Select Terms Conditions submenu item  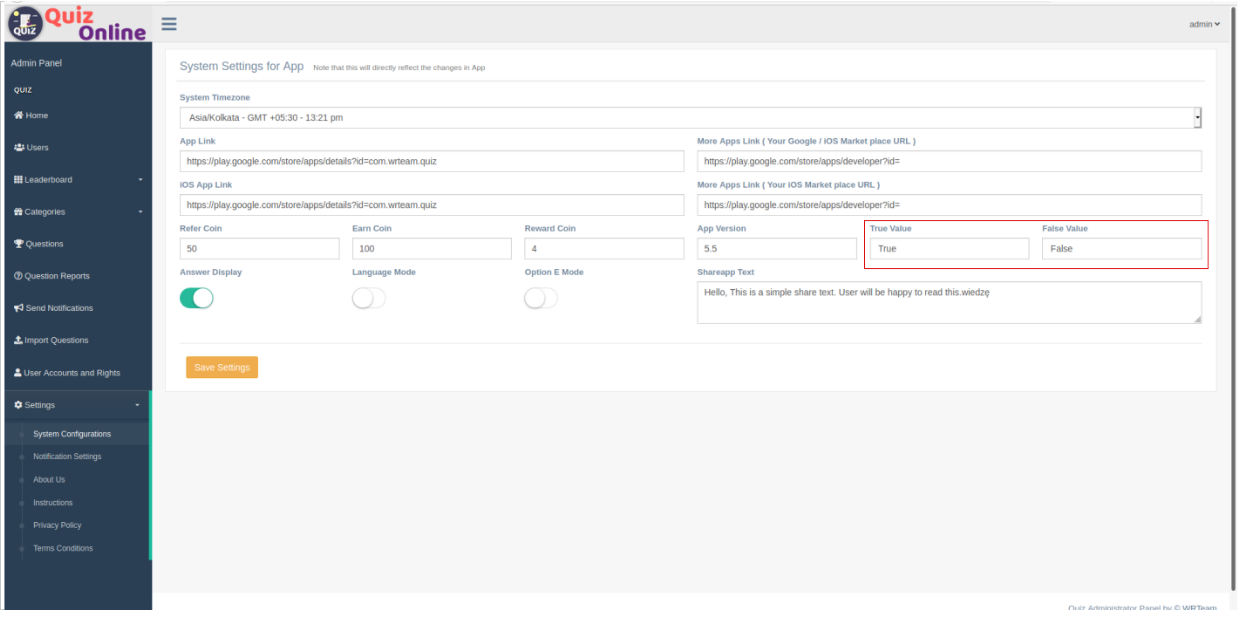point(63,548)
